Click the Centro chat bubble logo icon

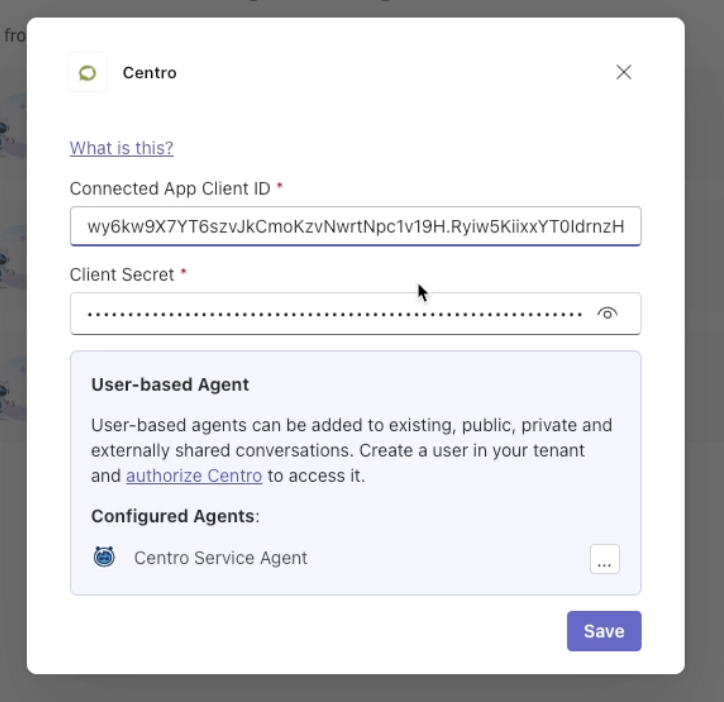click(x=88, y=73)
